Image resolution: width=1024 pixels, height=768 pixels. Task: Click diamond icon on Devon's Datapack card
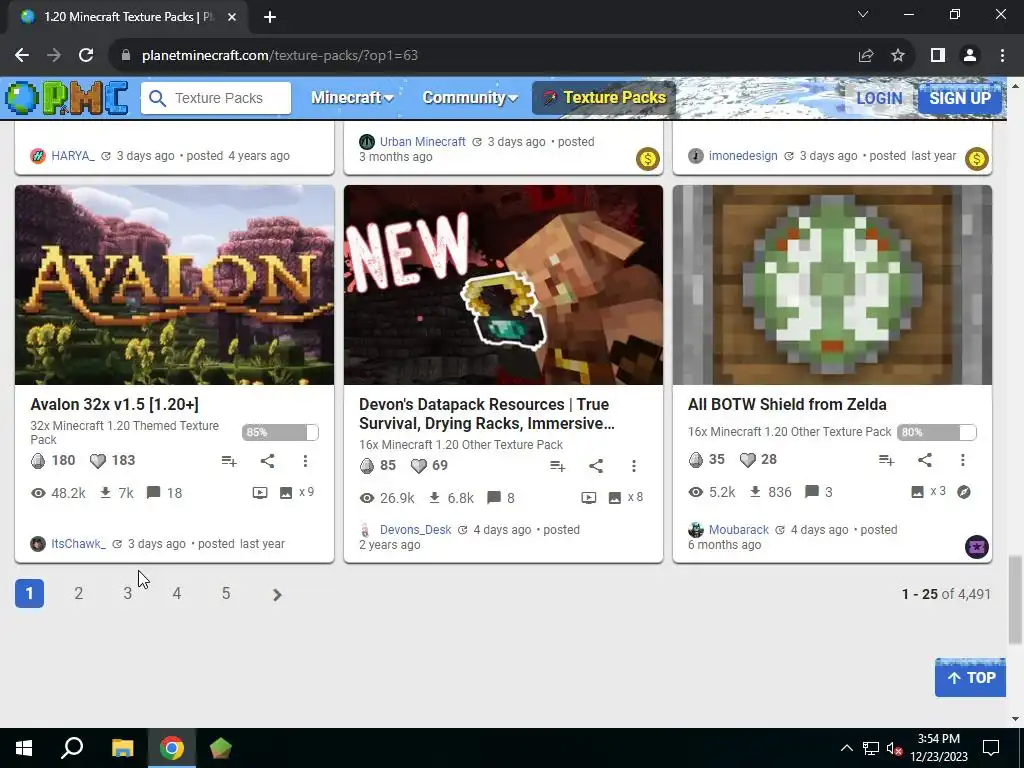[x=367, y=466]
